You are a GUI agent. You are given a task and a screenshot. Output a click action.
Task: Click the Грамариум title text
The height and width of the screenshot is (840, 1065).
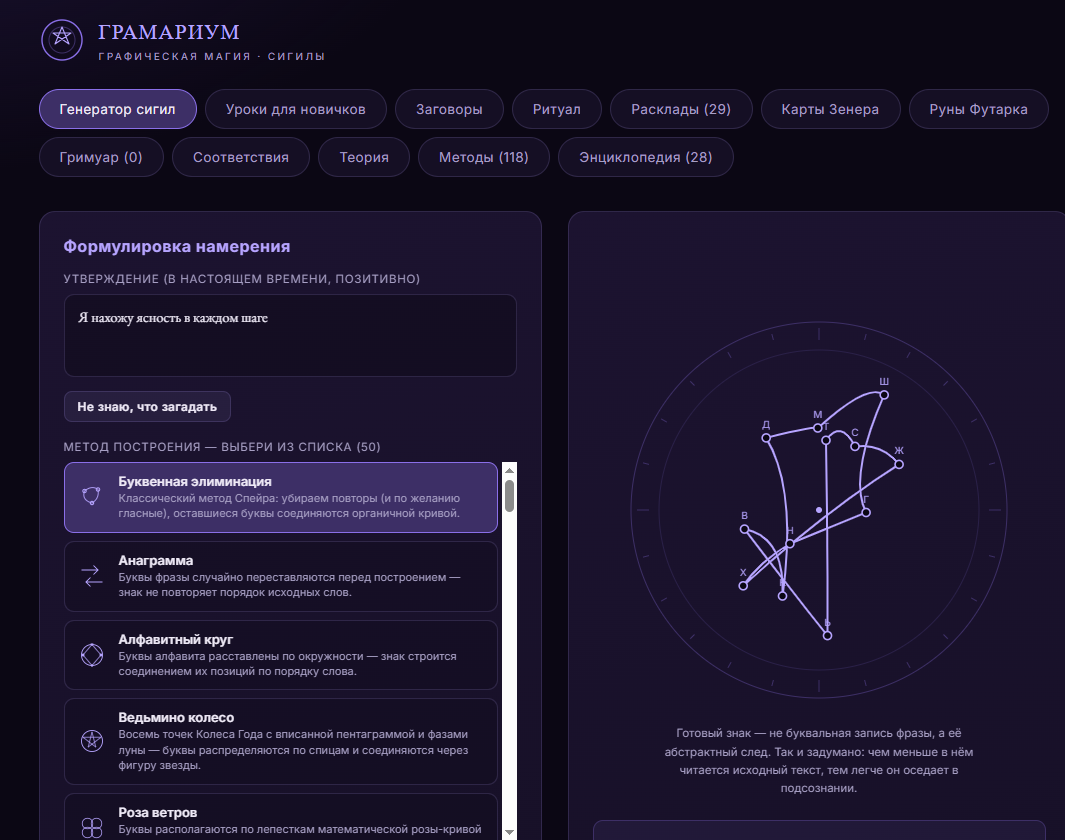[168, 32]
